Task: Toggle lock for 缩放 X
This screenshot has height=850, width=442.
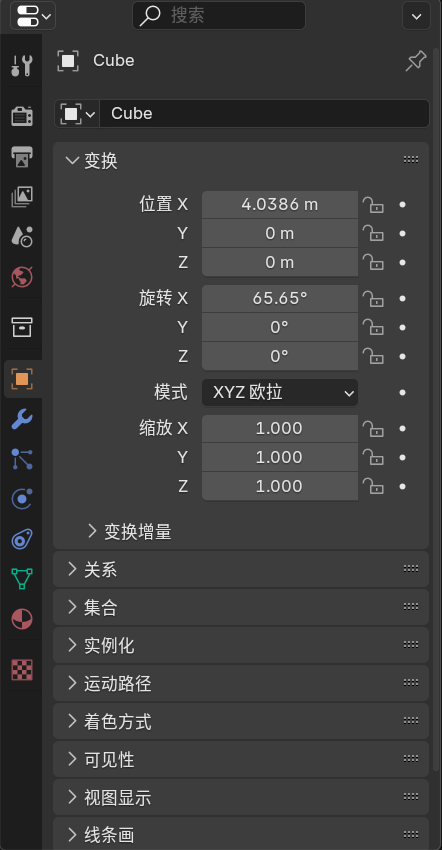Action: pyautogui.click(x=373, y=428)
